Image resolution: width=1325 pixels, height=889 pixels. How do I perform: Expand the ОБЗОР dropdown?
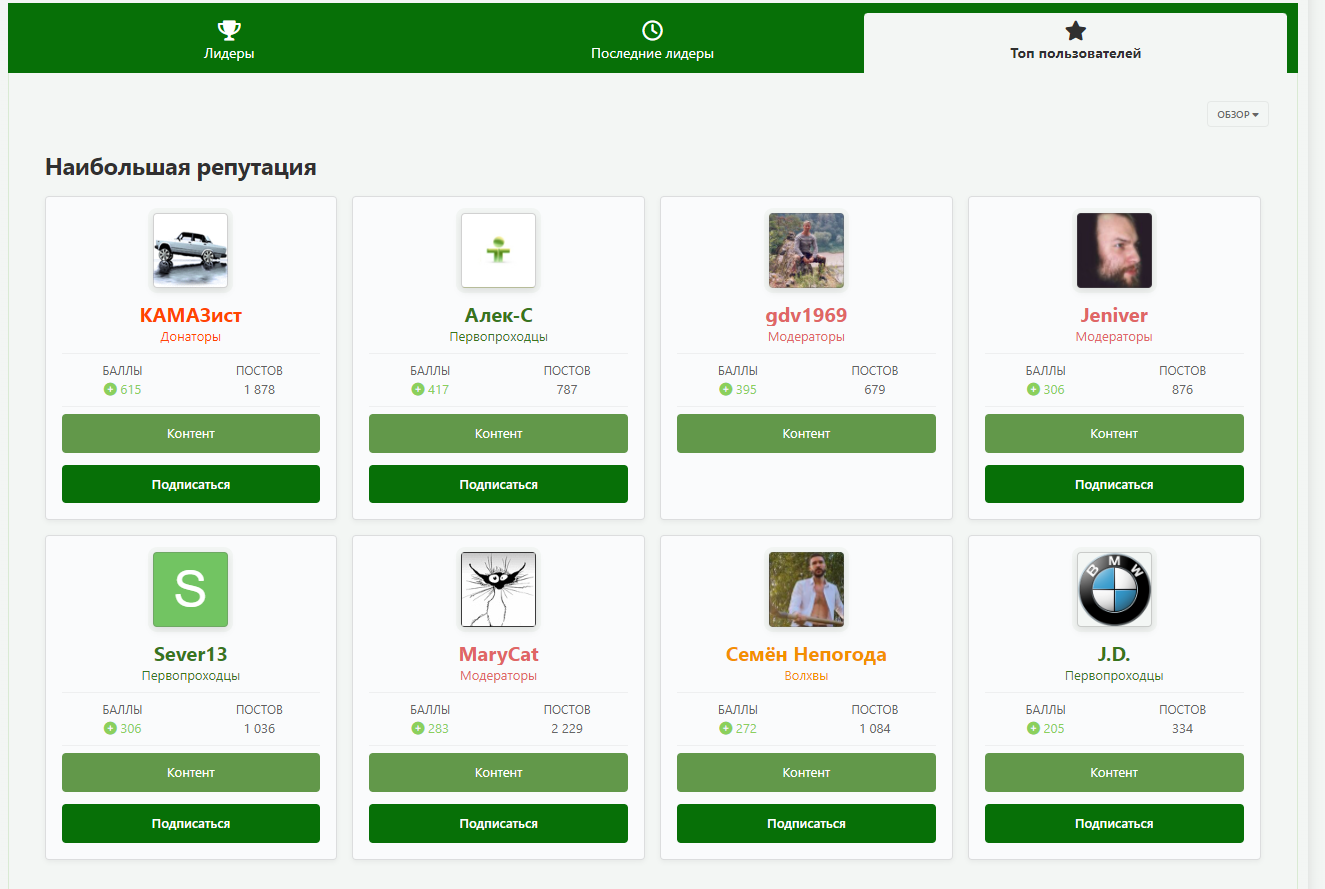coord(1237,114)
